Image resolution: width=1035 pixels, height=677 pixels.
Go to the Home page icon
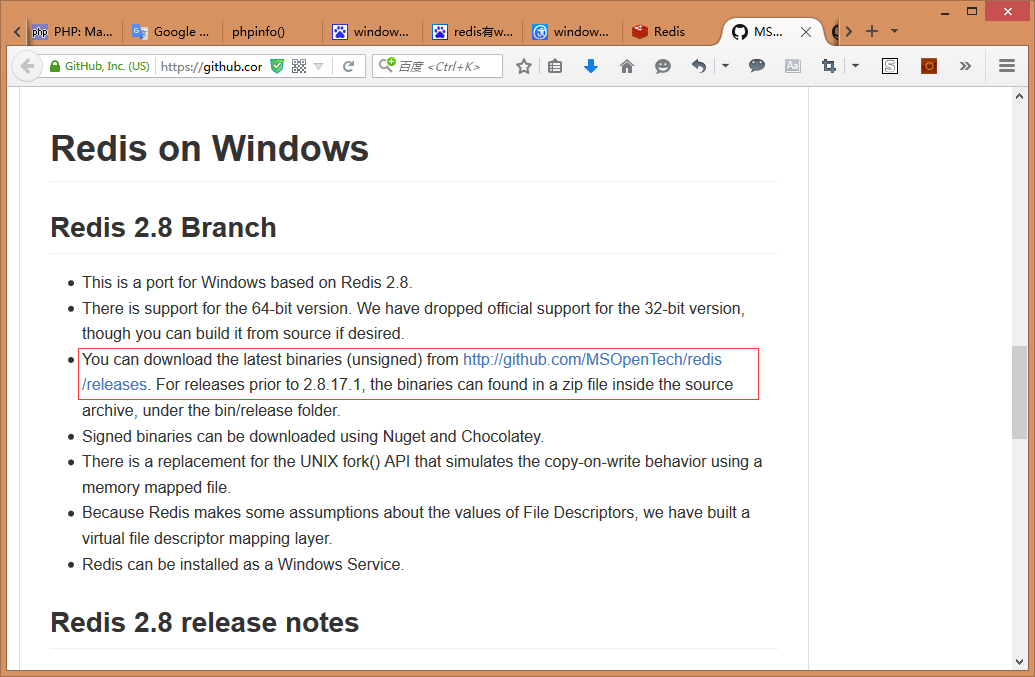coord(627,66)
